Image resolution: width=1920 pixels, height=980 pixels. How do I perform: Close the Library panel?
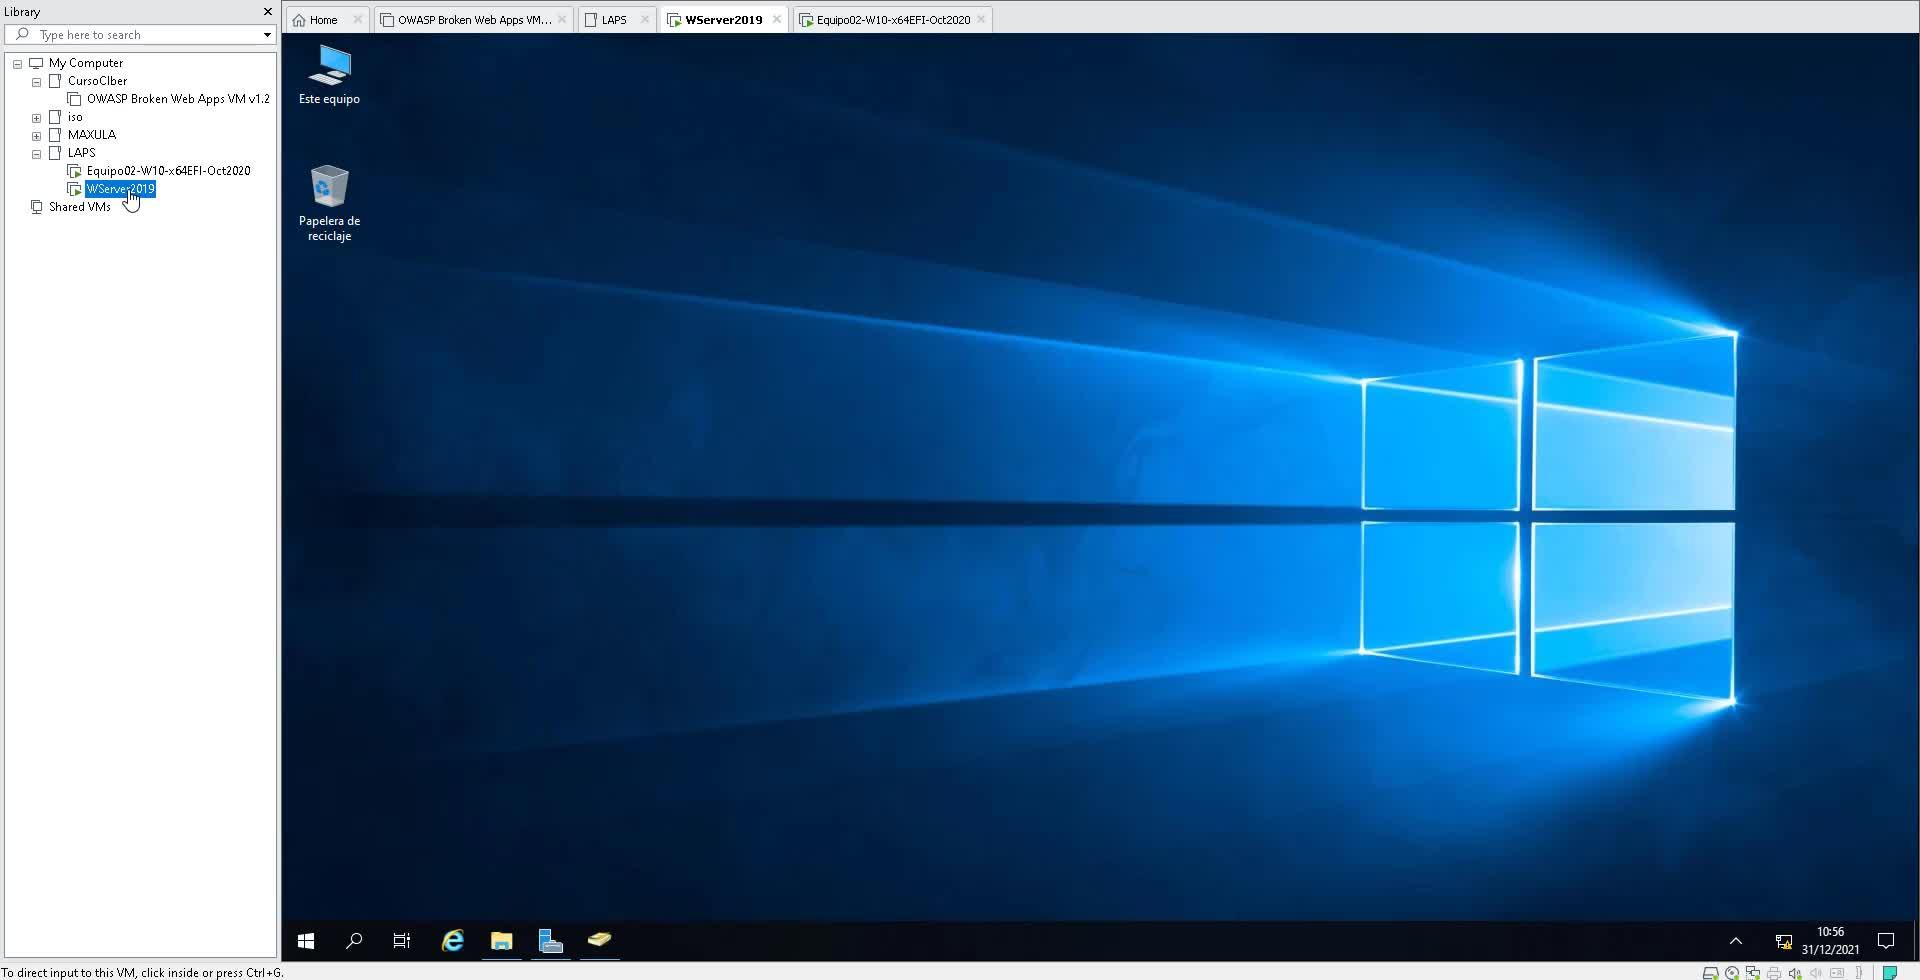267,12
